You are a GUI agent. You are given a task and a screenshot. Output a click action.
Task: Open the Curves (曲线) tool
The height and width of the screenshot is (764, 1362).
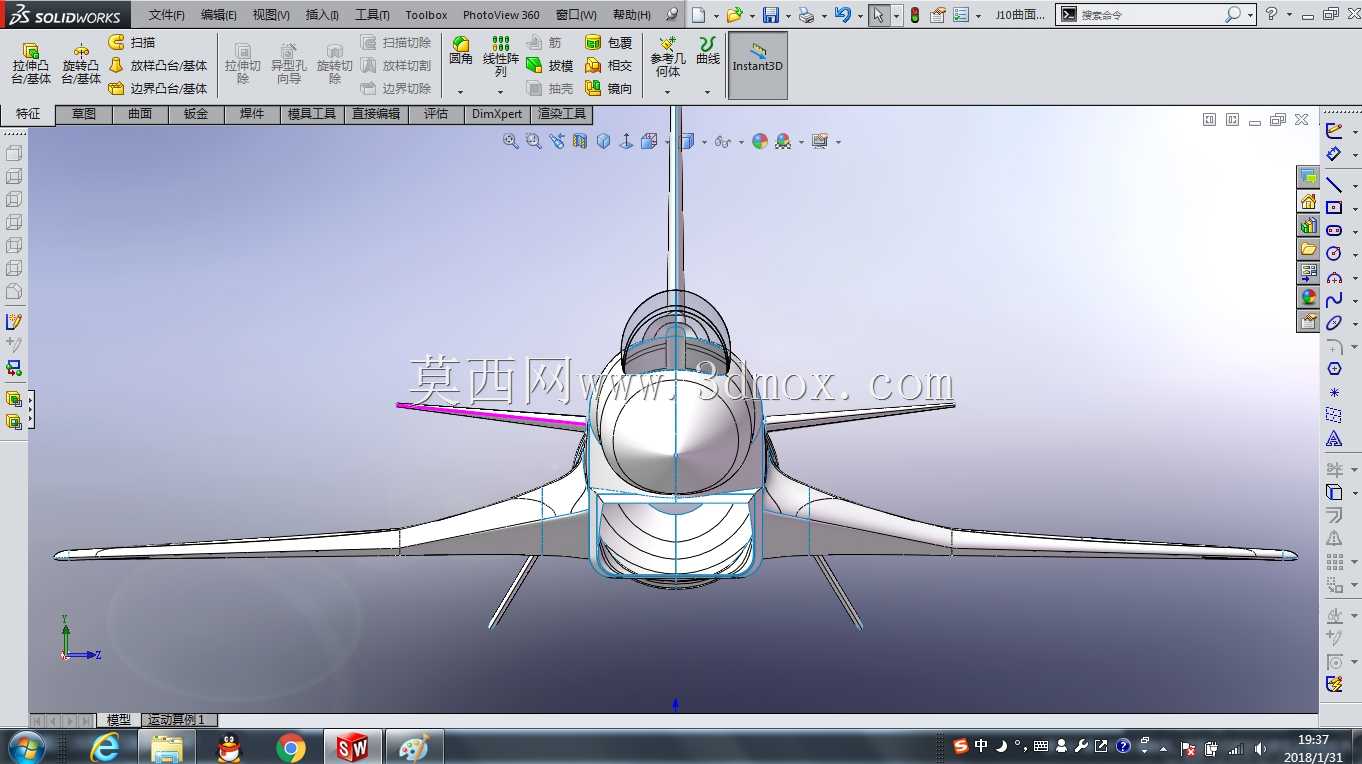[x=708, y=52]
